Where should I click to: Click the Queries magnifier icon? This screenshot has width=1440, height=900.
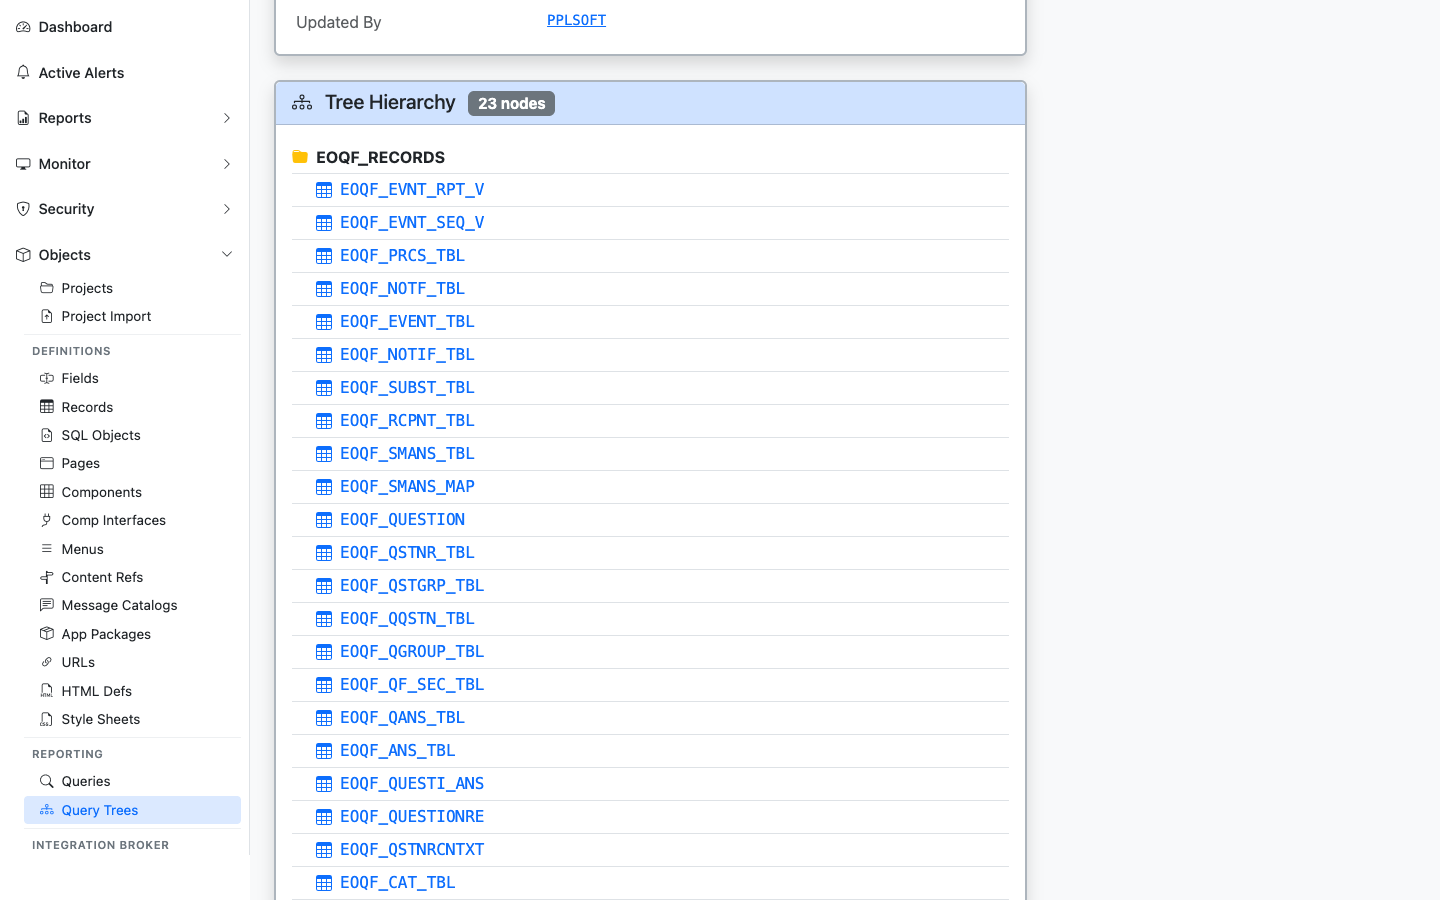tap(47, 781)
